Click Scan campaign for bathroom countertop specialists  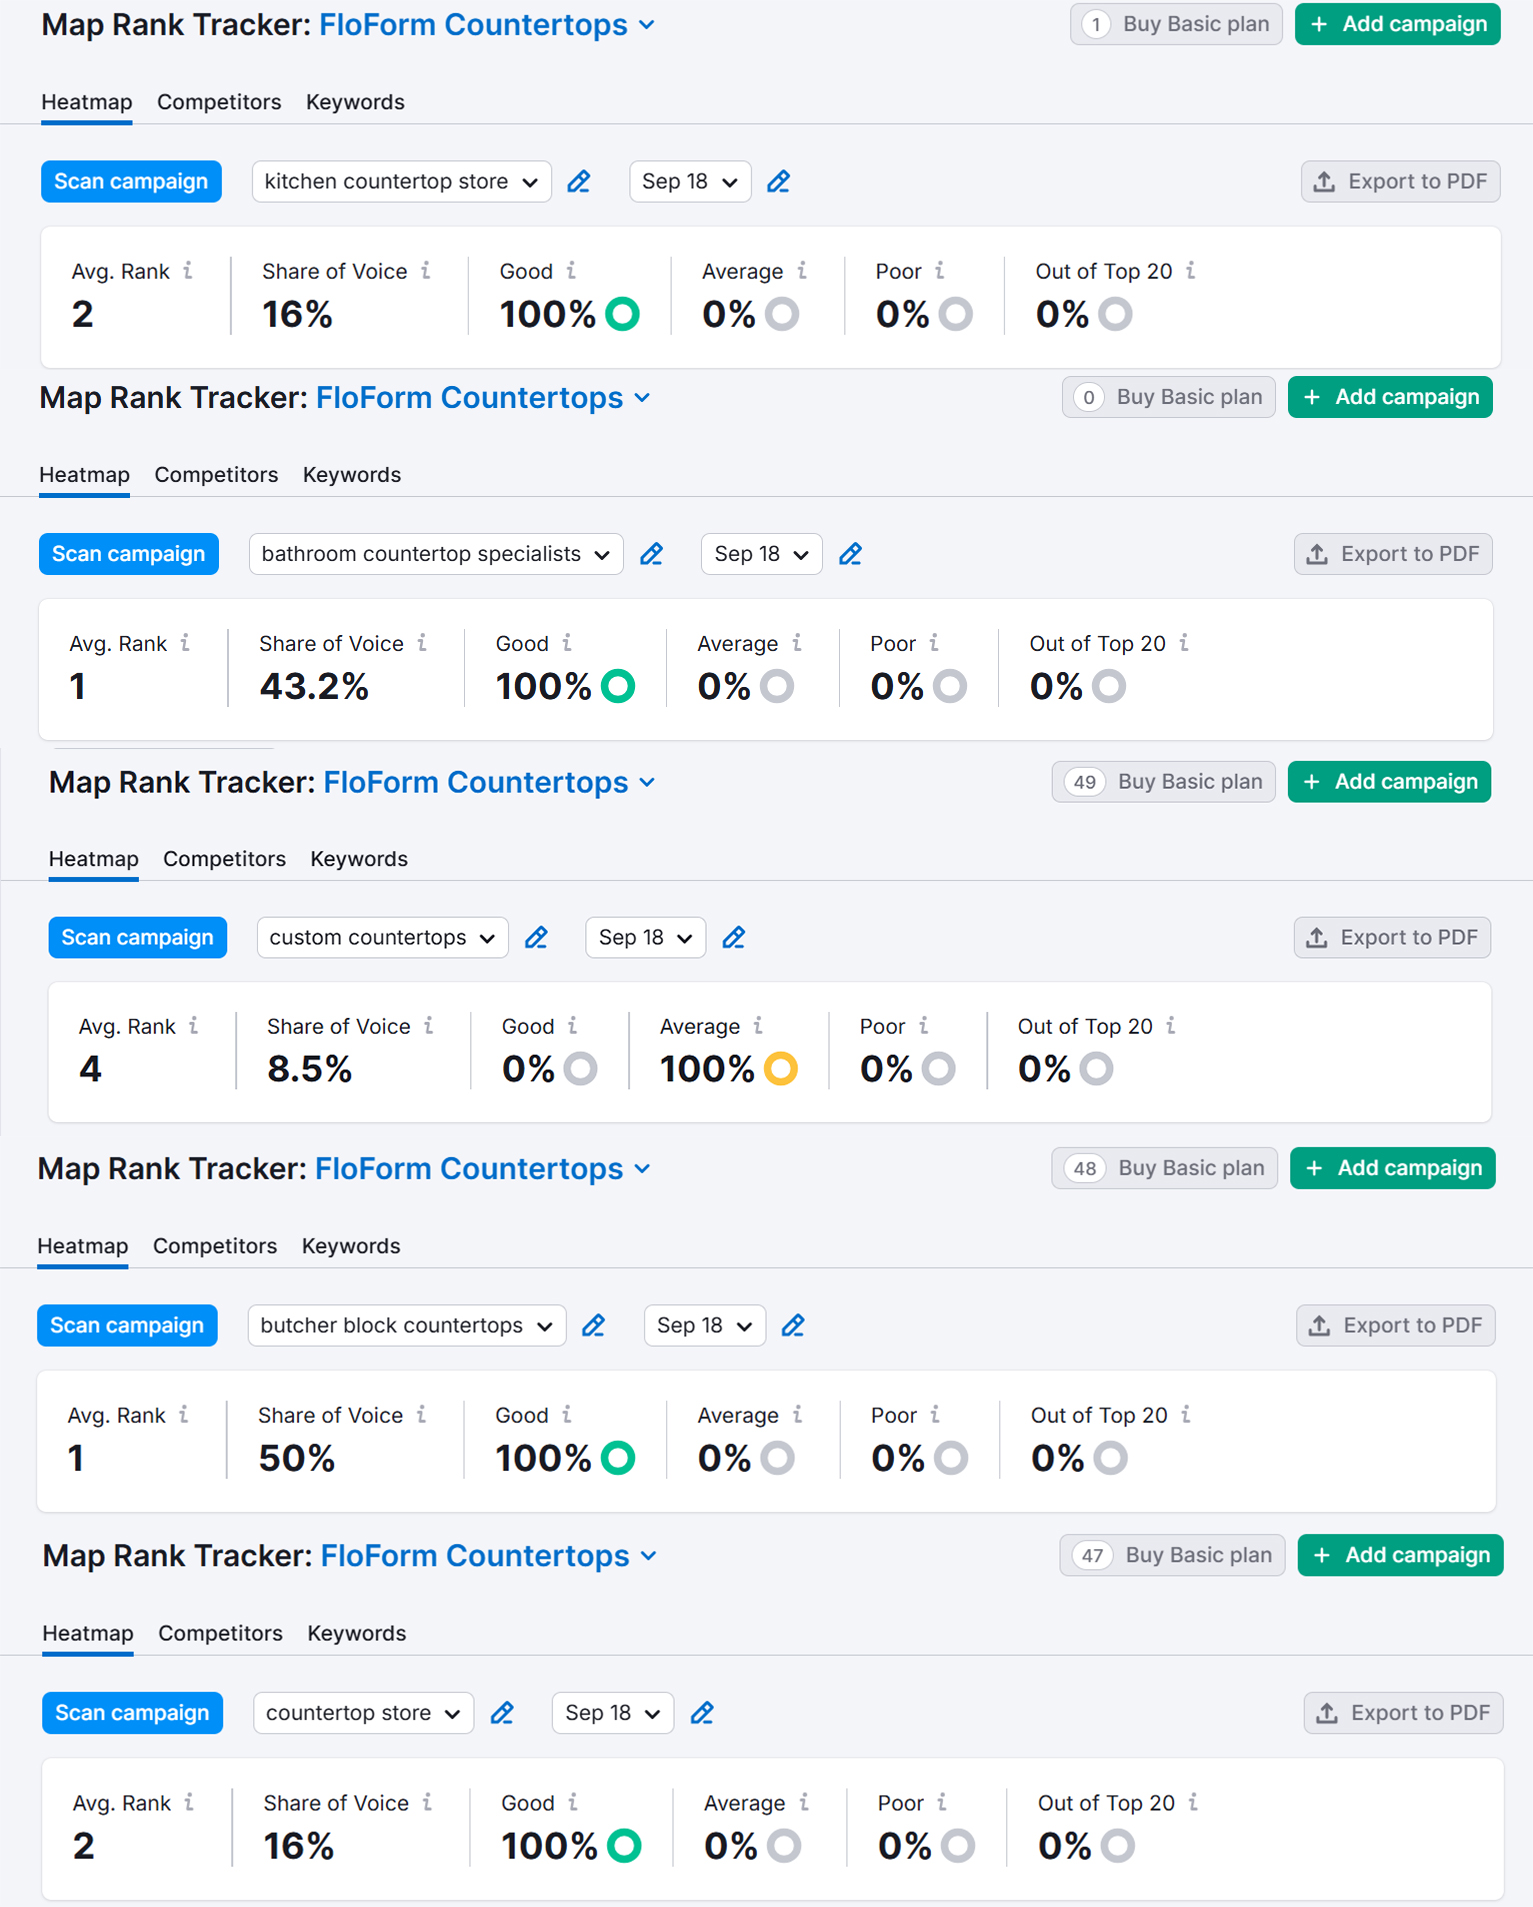129,554
